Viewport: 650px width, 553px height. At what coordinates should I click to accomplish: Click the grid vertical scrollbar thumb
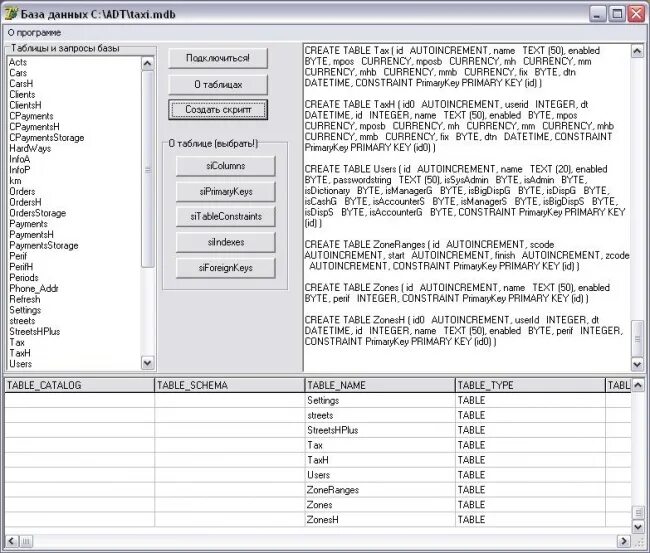coord(638,513)
